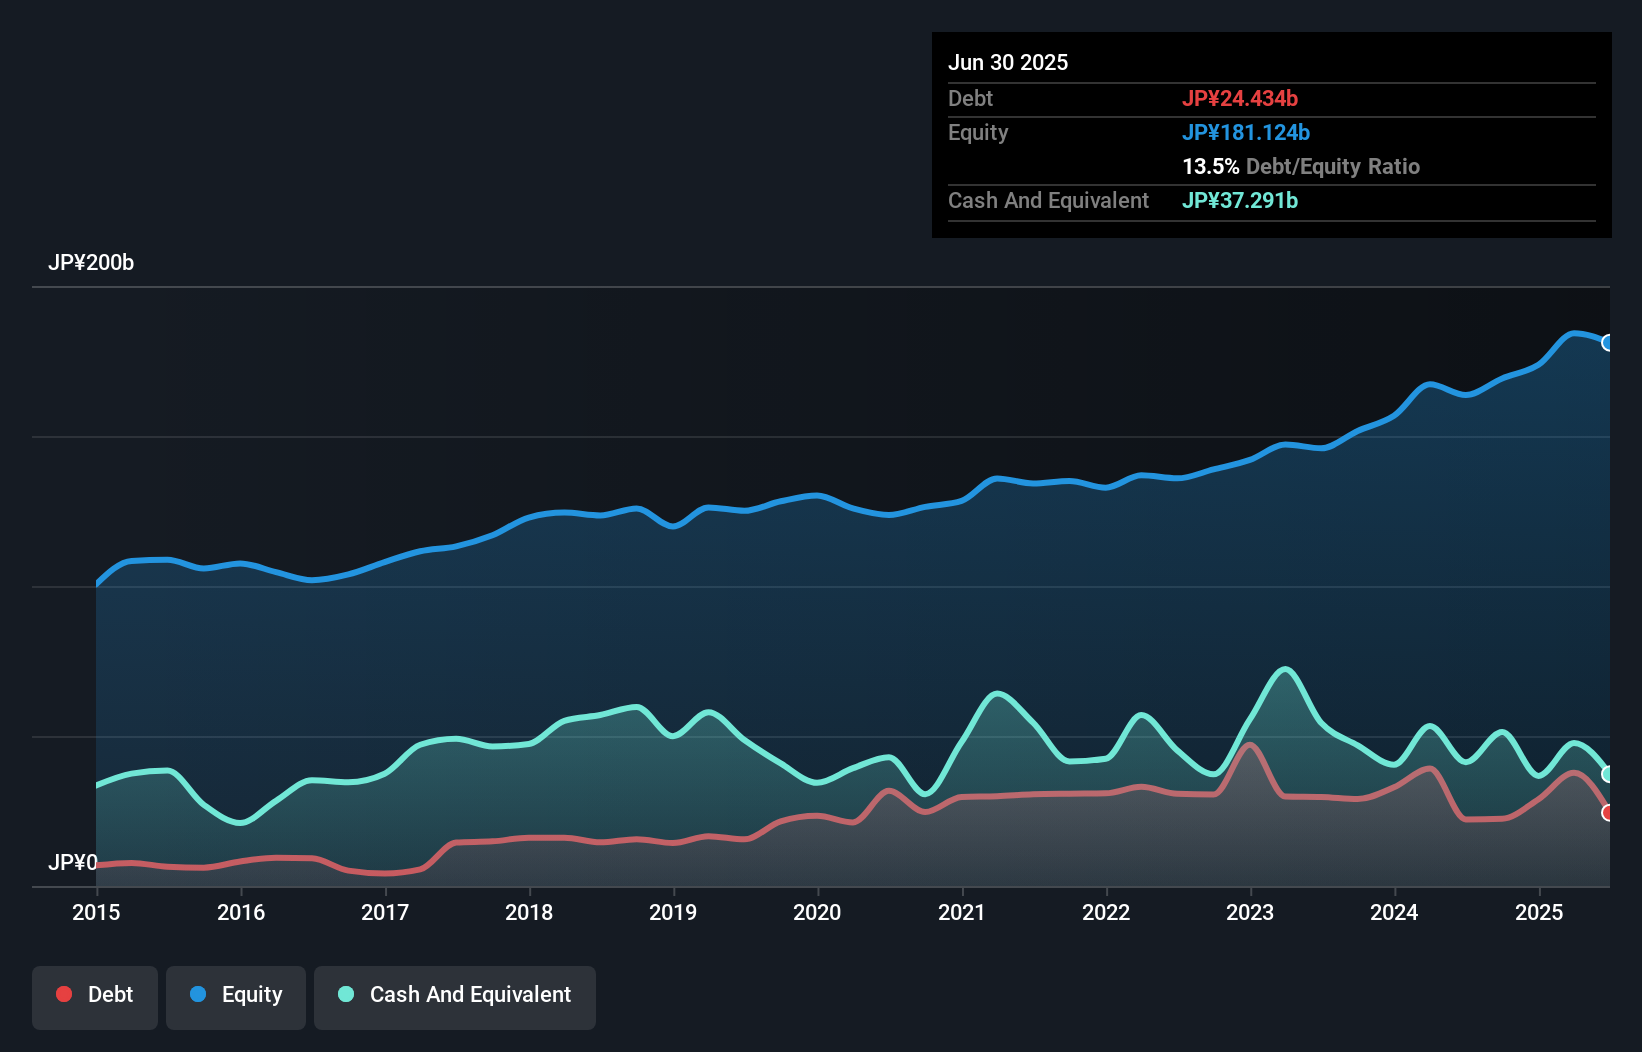Click the blue JP¥181.124b equity link

coord(1247,132)
